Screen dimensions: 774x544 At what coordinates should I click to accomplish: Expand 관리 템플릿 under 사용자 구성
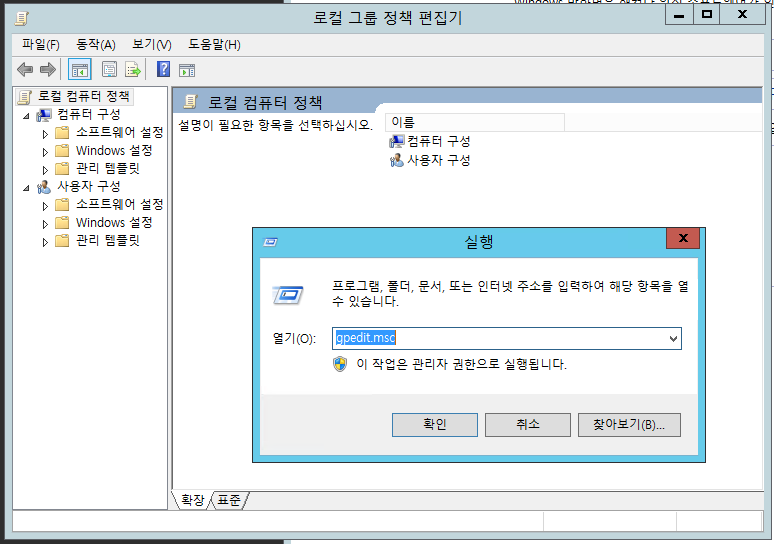point(45,242)
